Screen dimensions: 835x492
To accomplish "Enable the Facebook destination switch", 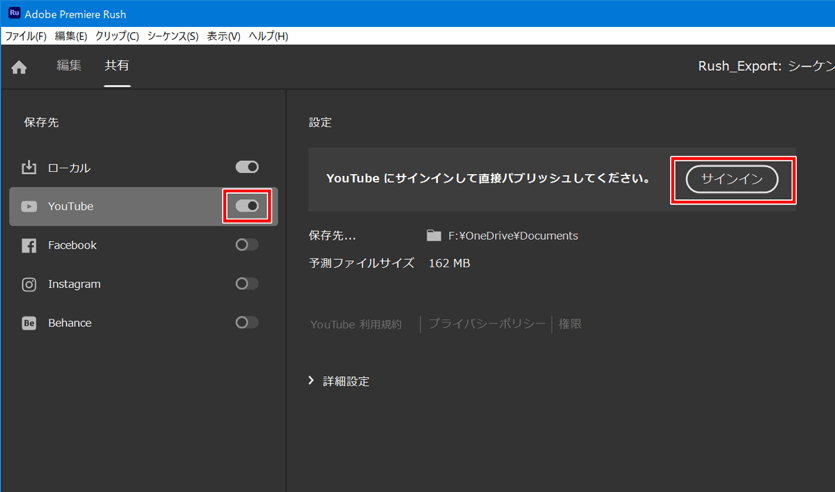I will tap(247, 245).
